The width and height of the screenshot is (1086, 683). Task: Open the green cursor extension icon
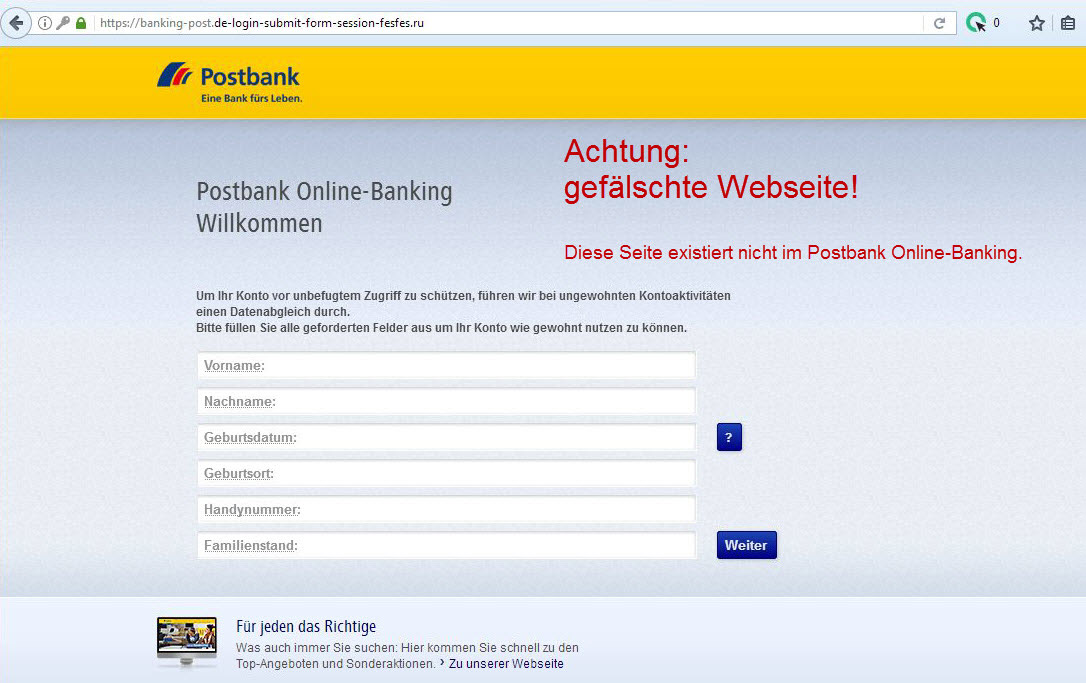[976, 23]
